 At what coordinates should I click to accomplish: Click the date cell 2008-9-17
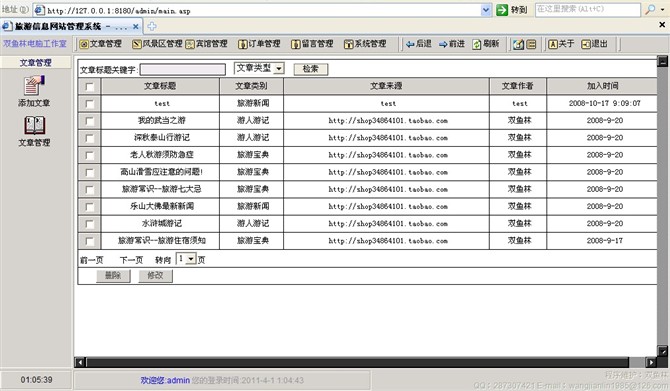(x=605, y=241)
